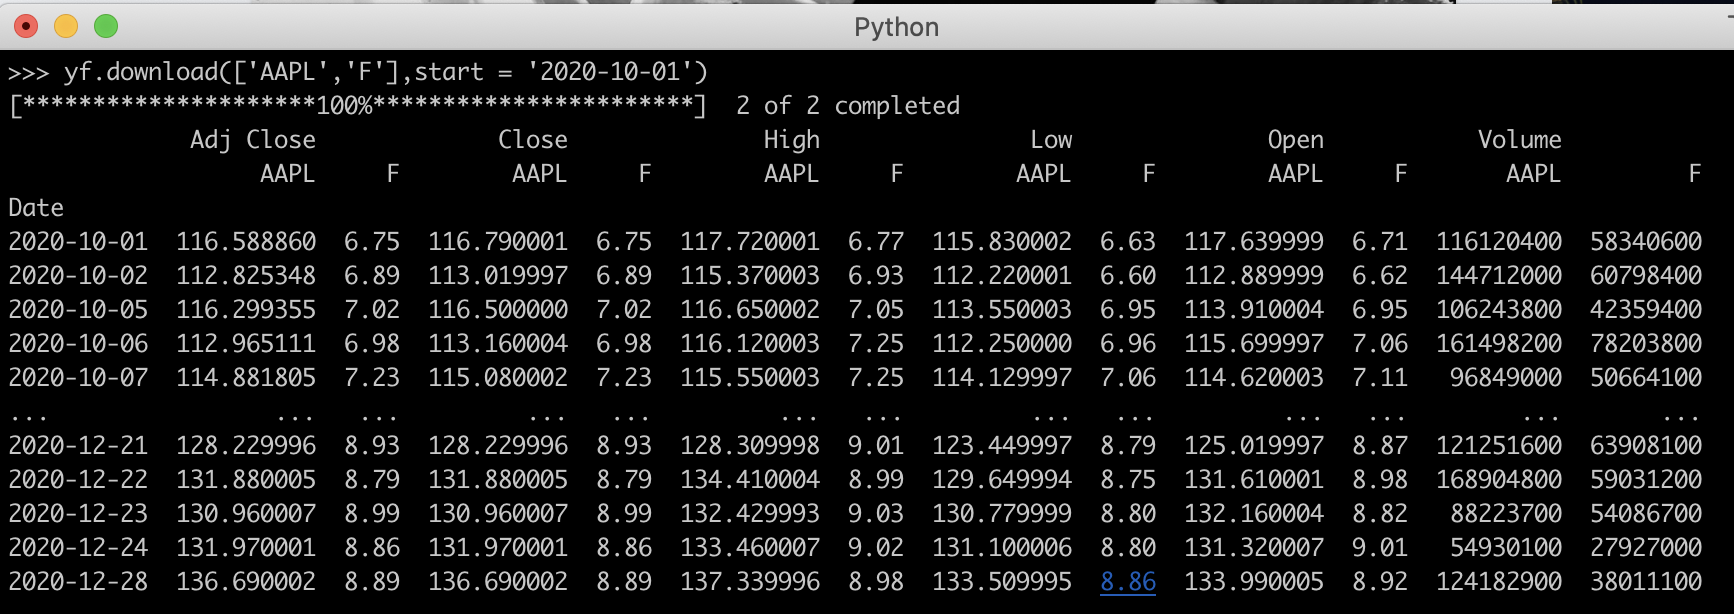Image resolution: width=1734 pixels, height=616 pixels.
Task: Click the 'Date' index label
Action: pos(36,208)
